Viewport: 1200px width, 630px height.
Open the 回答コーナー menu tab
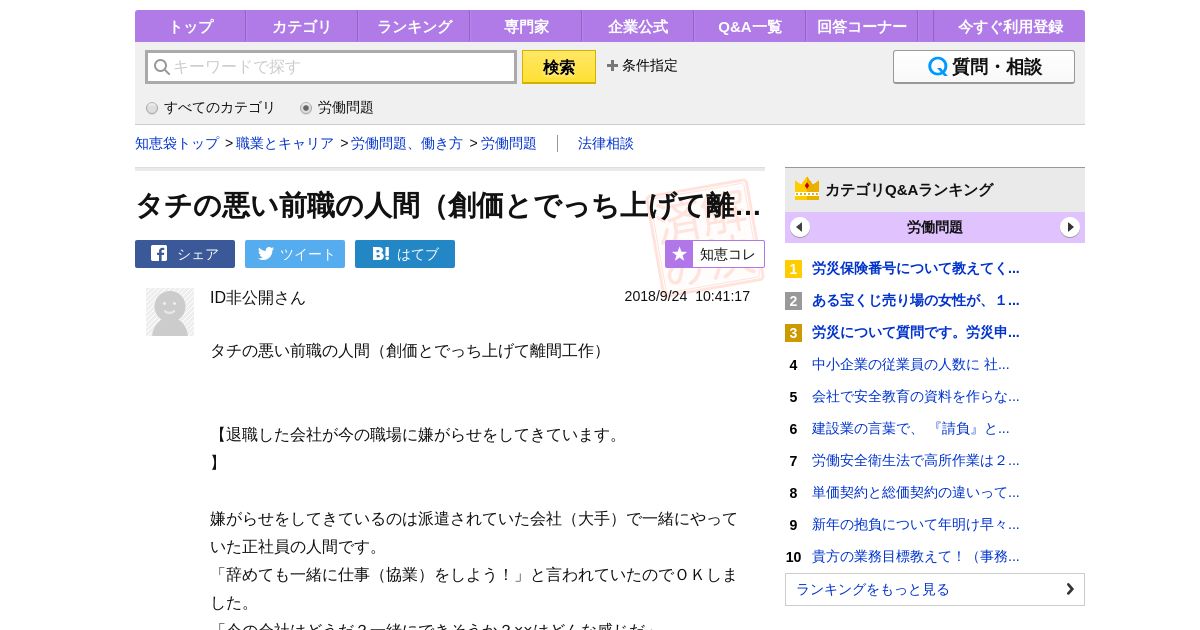pos(862,27)
